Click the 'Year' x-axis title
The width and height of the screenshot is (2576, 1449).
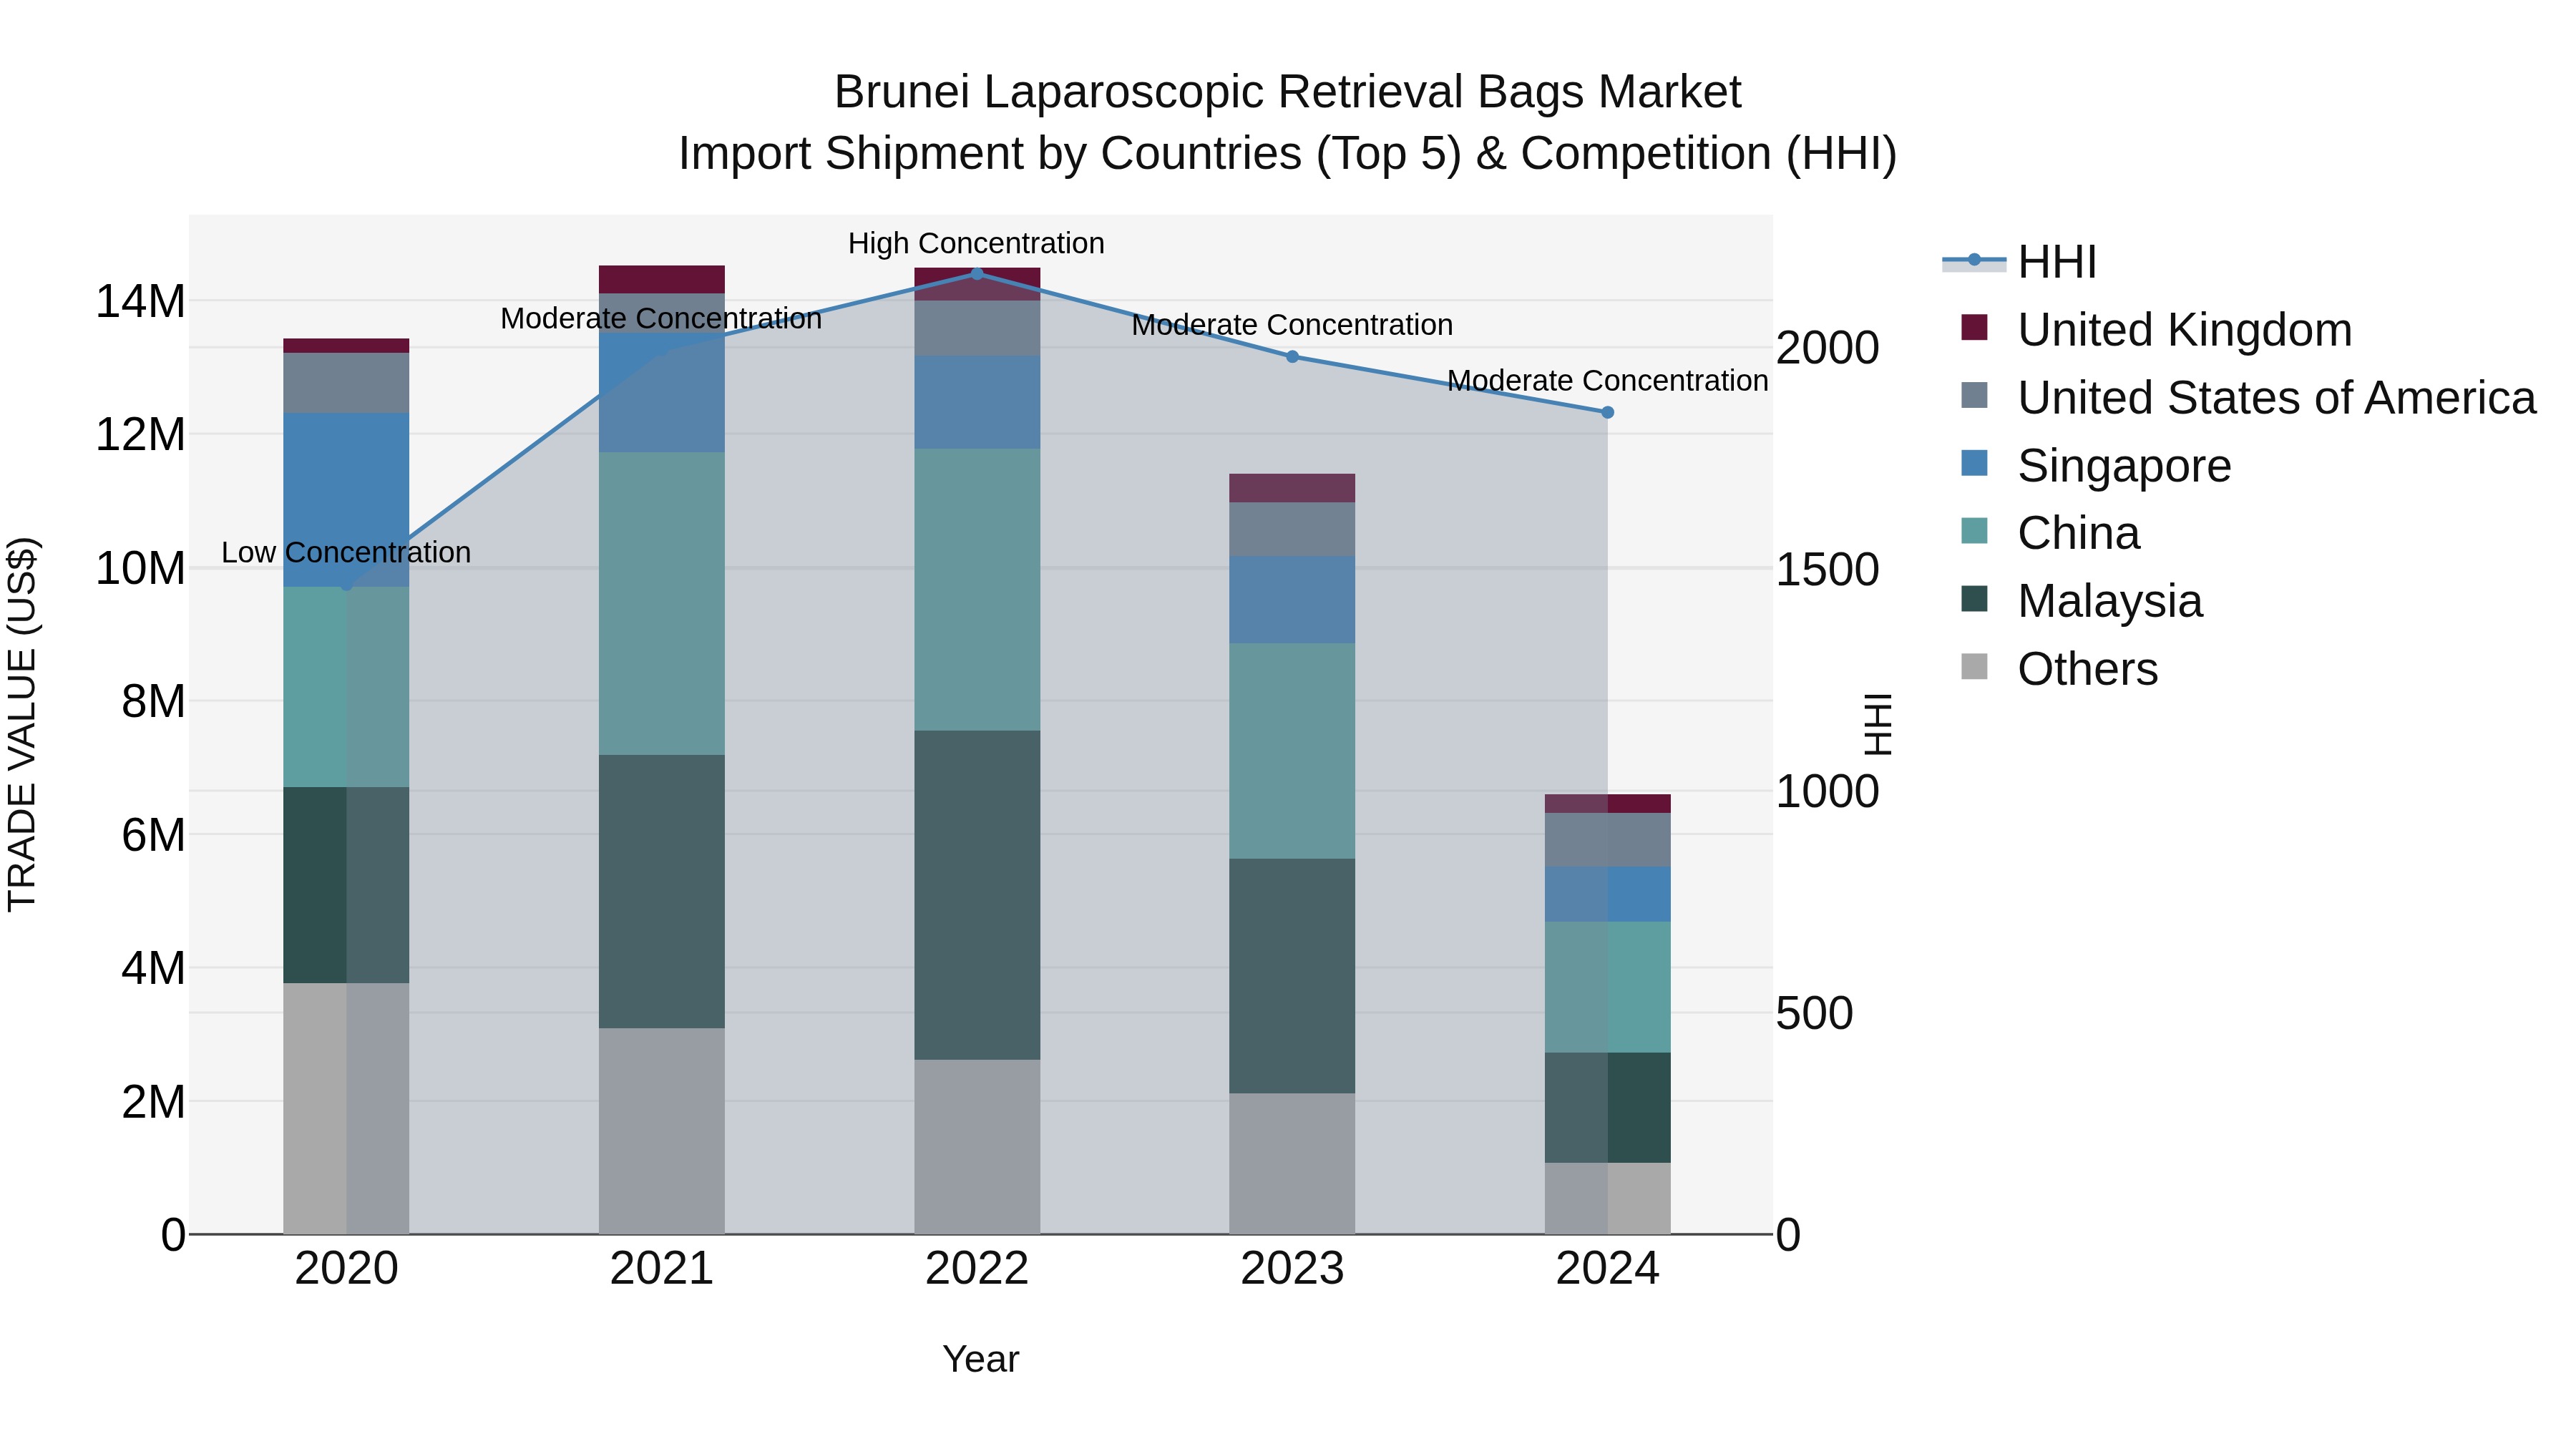981,1360
